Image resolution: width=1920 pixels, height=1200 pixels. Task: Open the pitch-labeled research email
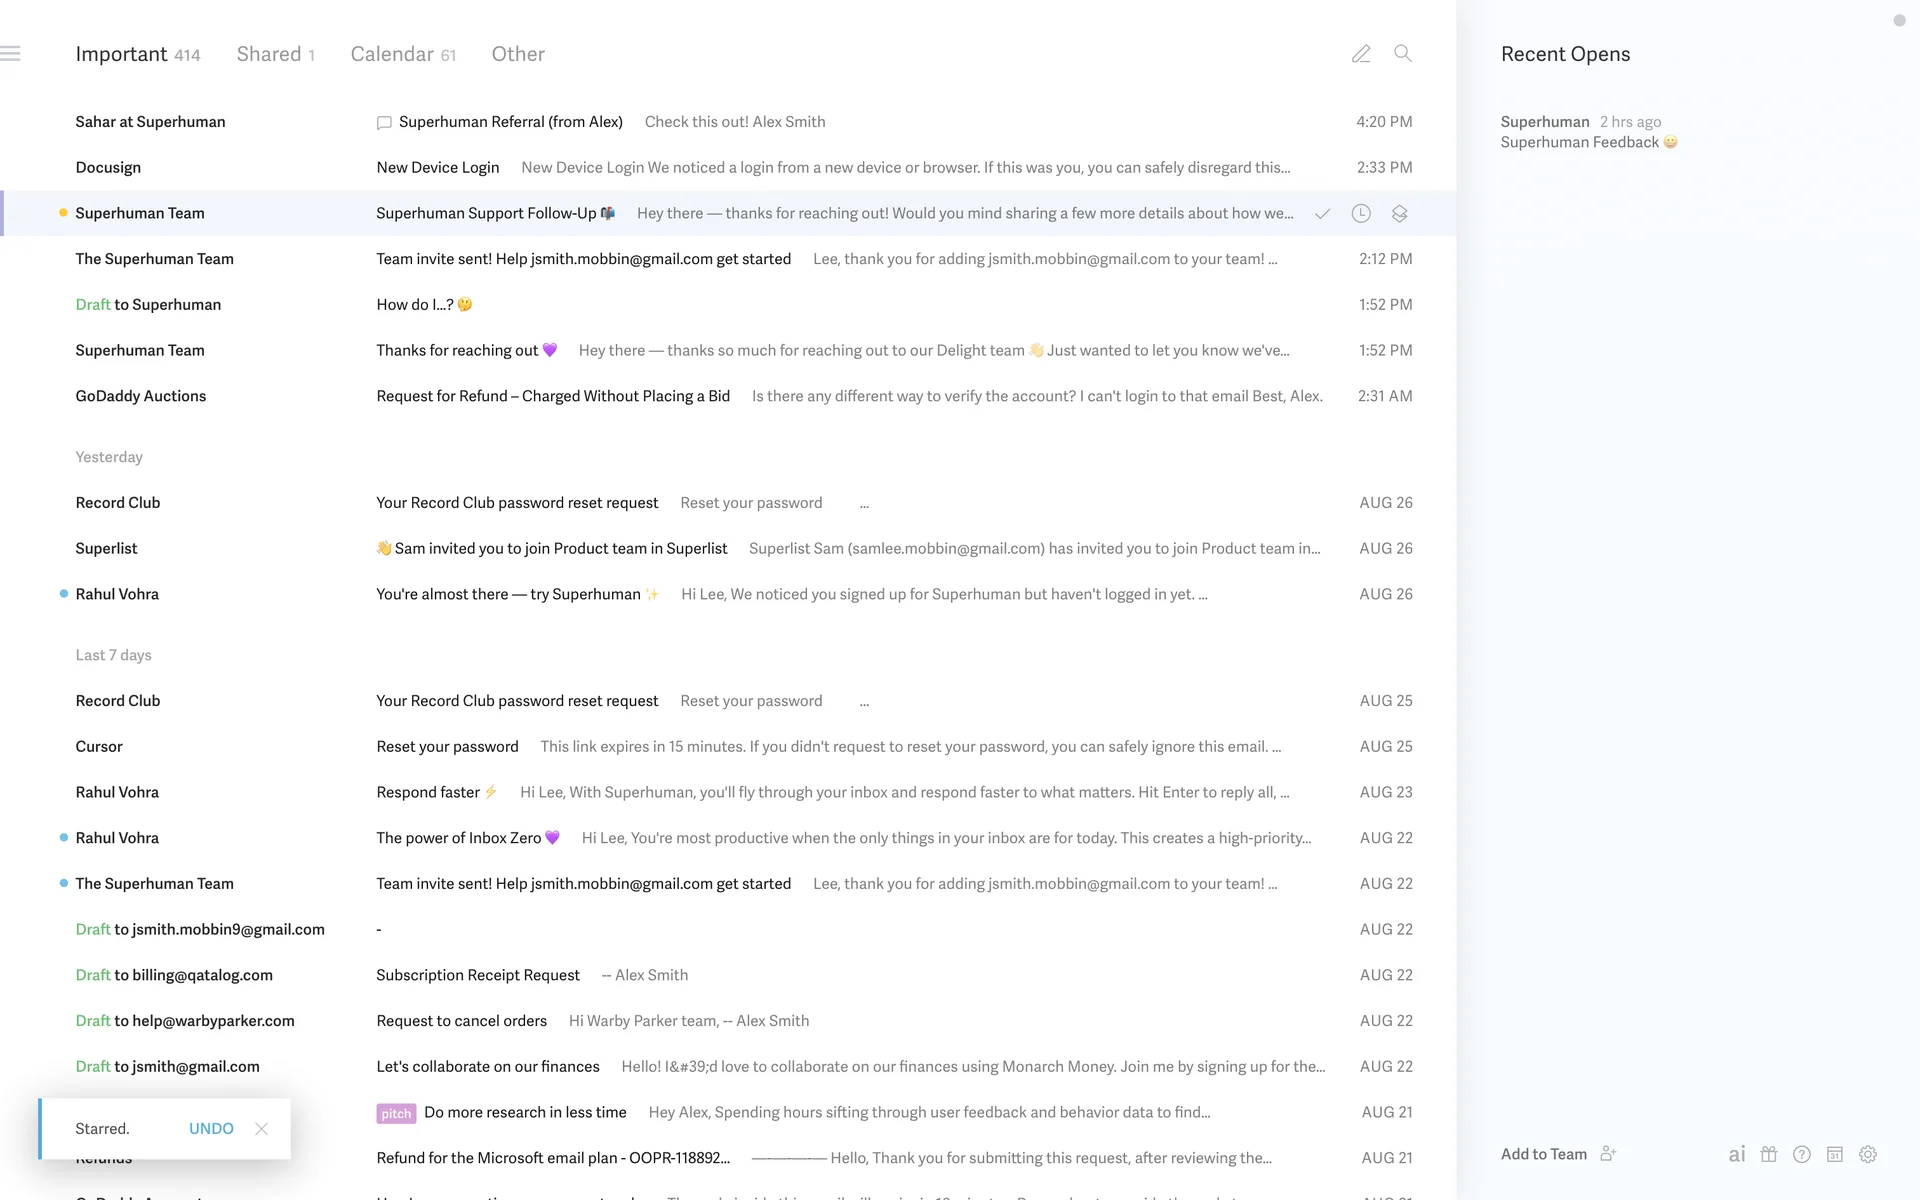coord(525,1112)
